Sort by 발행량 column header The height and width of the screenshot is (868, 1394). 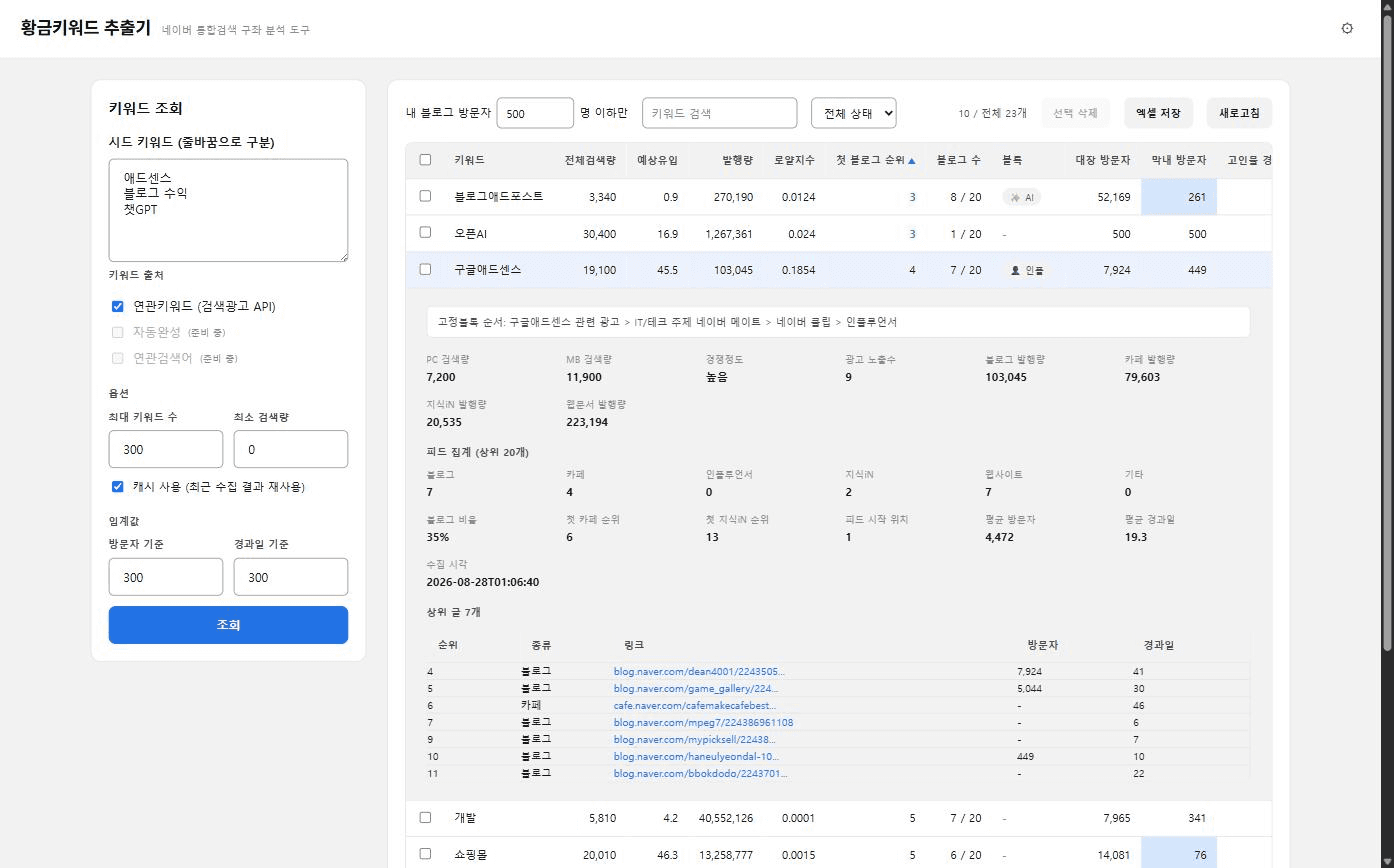[738, 160]
